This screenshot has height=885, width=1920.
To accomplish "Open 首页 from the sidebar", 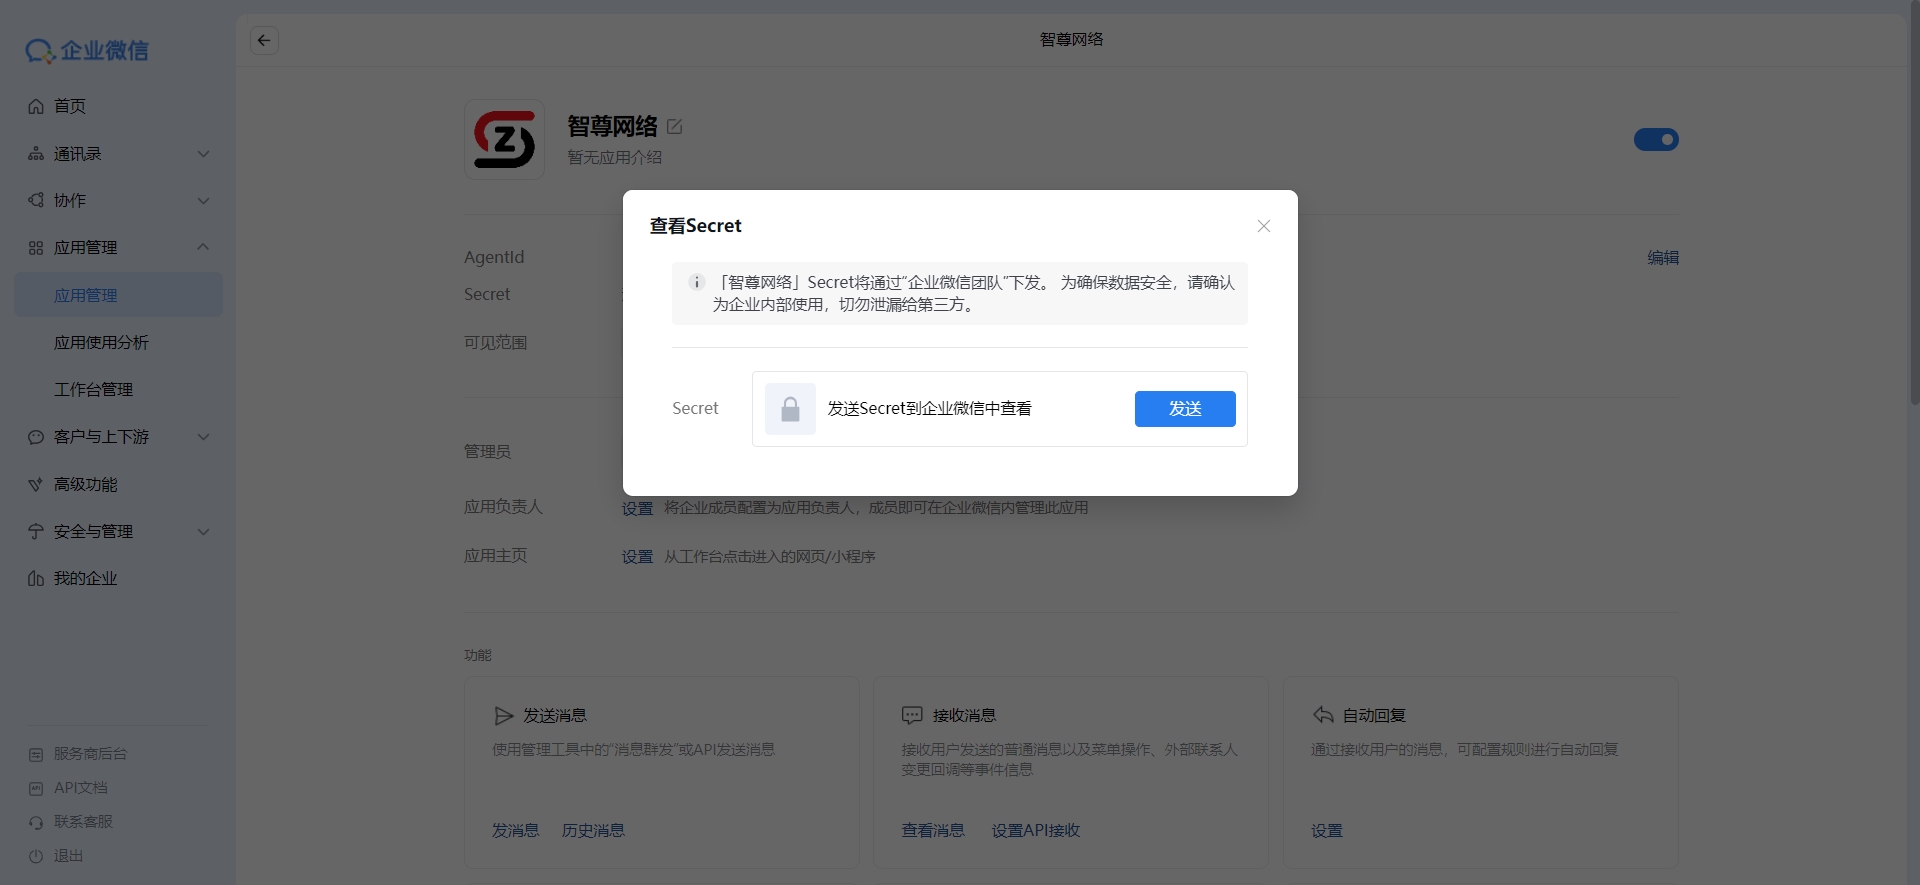I will coord(69,106).
